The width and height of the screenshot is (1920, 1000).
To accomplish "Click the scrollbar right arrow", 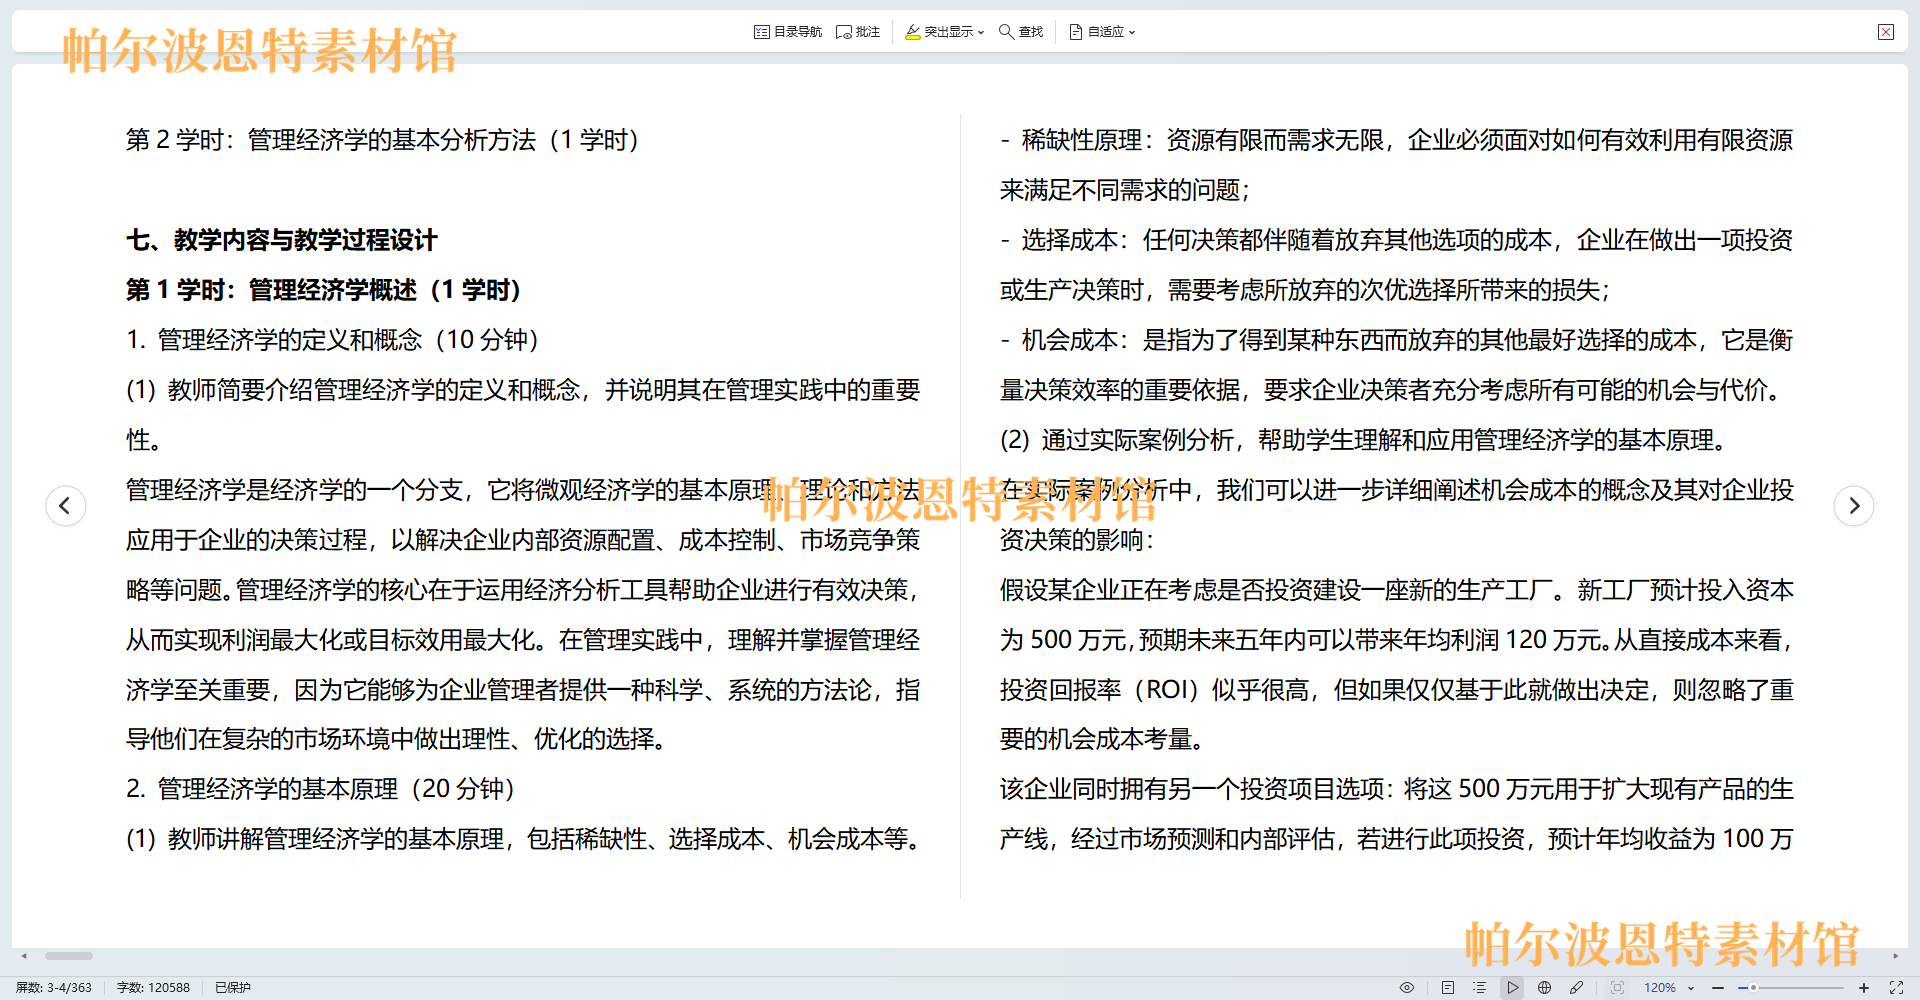I will pyautogui.click(x=1895, y=956).
